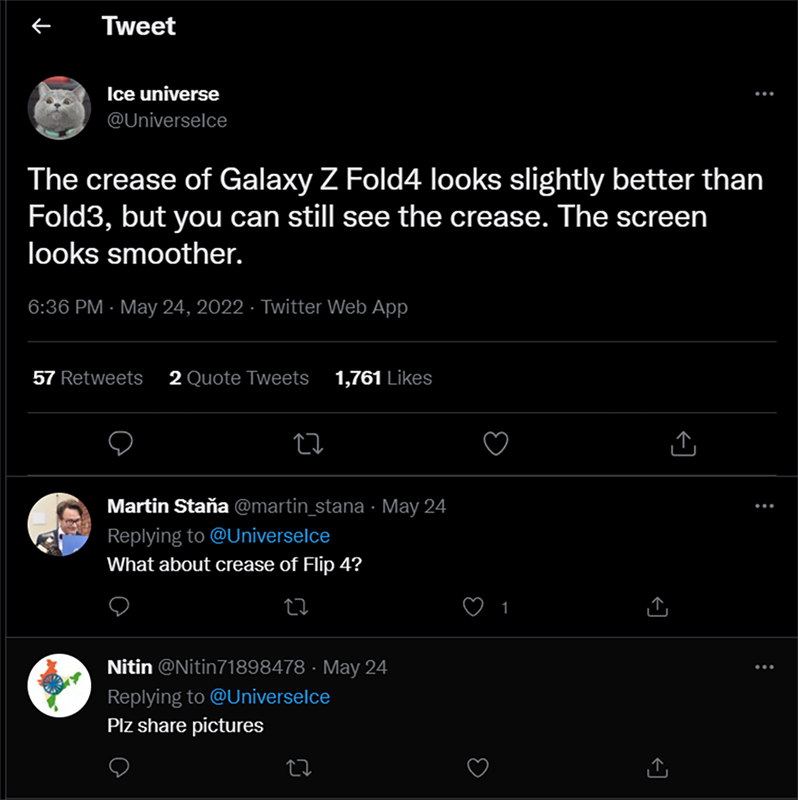Retweet Ice universe's Galaxy Z Fold4 tweet
The height and width of the screenshot is (800, 798).
click(308, 443)
